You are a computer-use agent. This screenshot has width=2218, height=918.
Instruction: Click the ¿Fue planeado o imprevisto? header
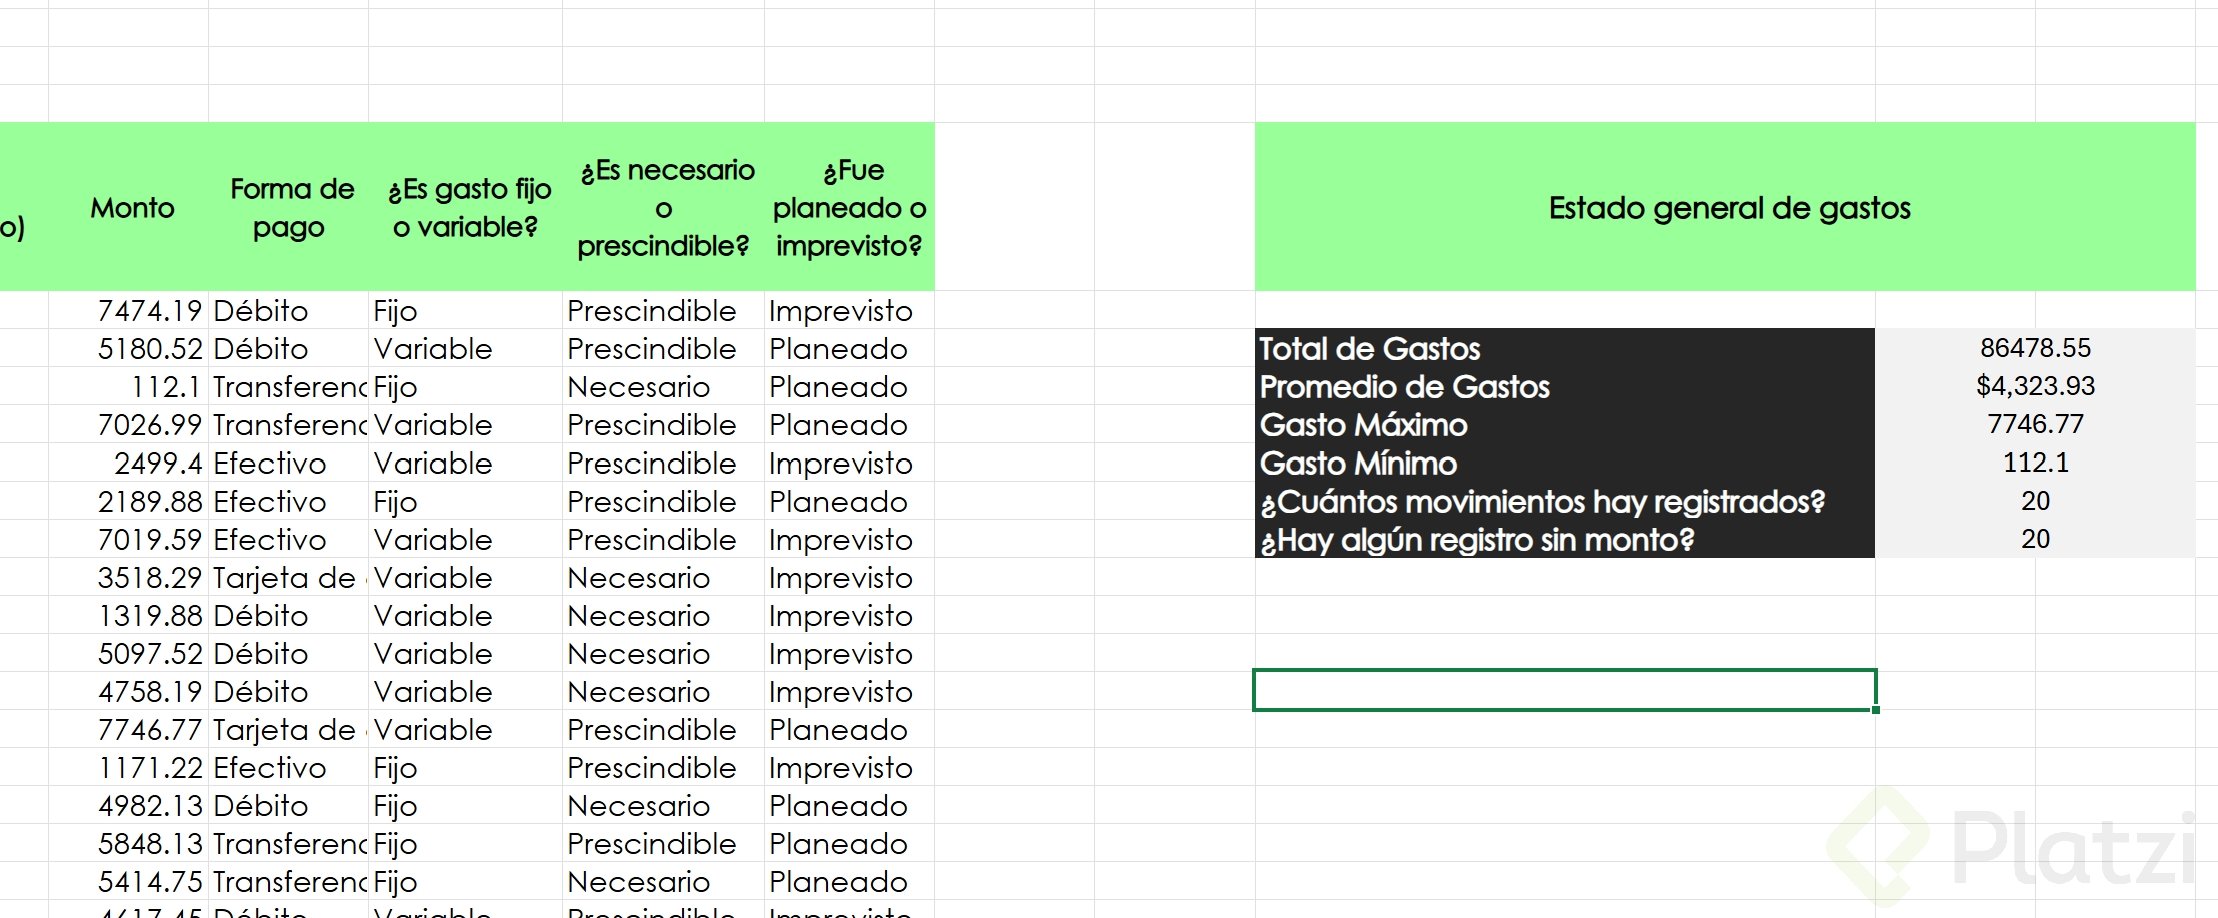click(849, 208)
